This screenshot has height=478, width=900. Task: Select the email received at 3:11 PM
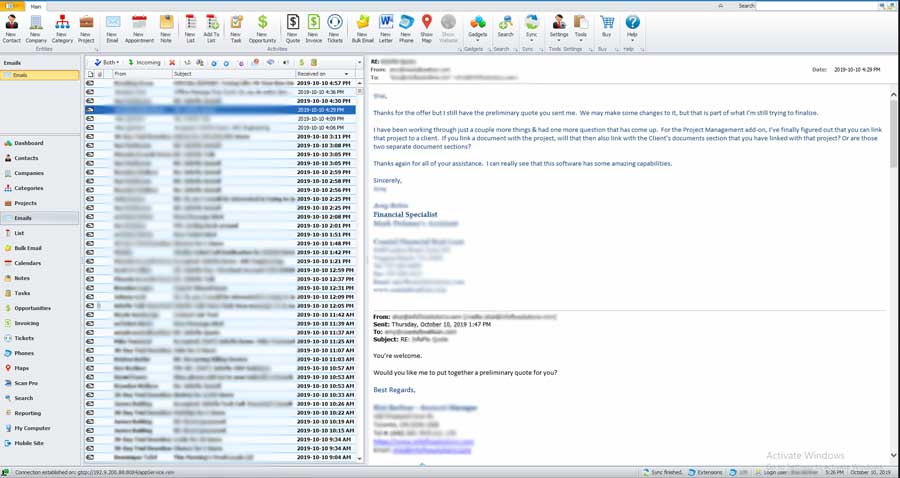220,137
